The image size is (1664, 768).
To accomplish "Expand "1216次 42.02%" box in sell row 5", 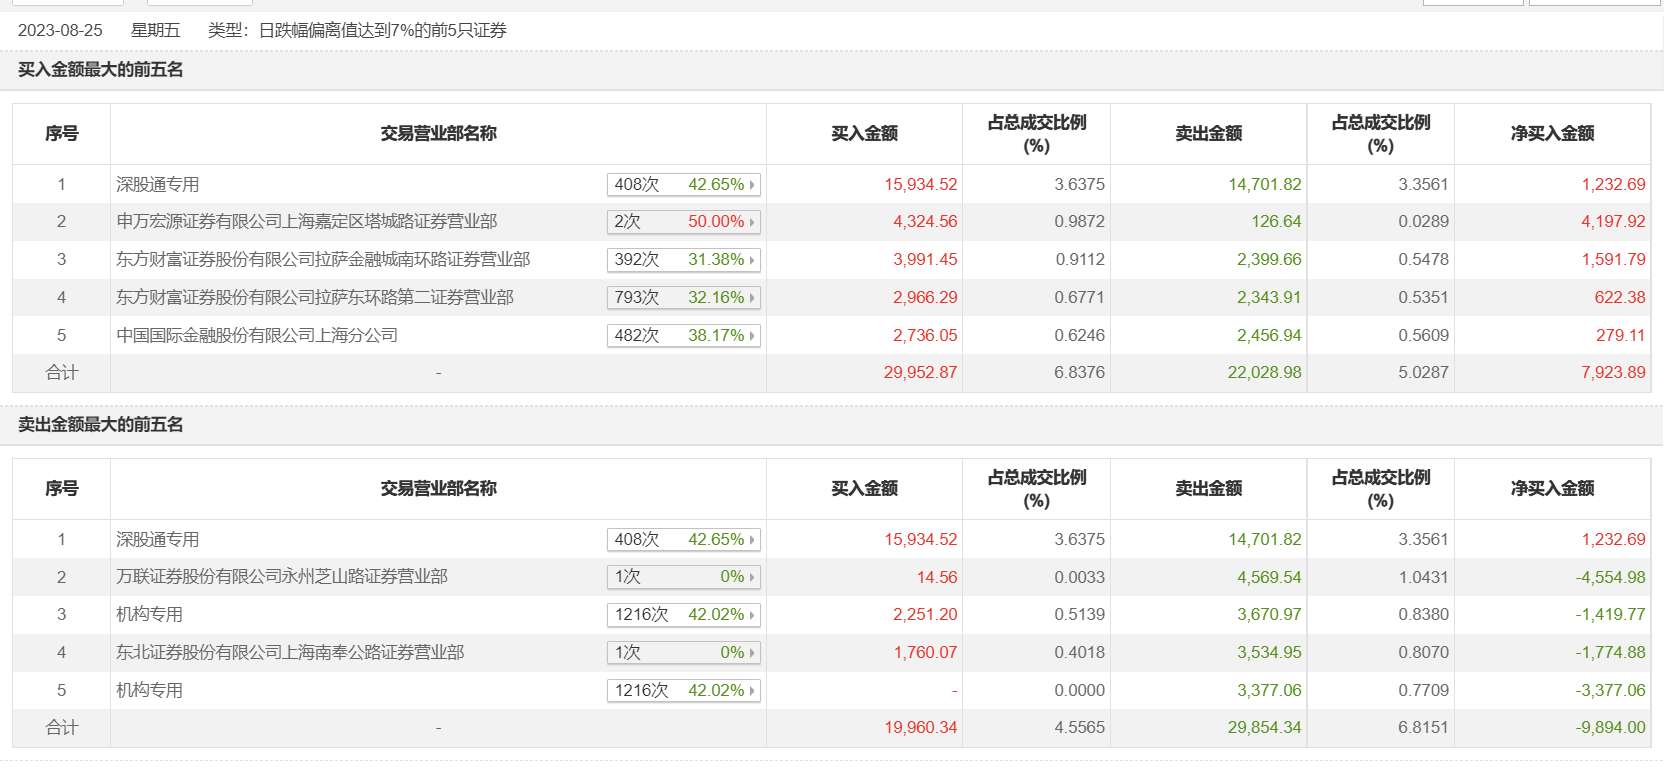I will pos(684,691).
